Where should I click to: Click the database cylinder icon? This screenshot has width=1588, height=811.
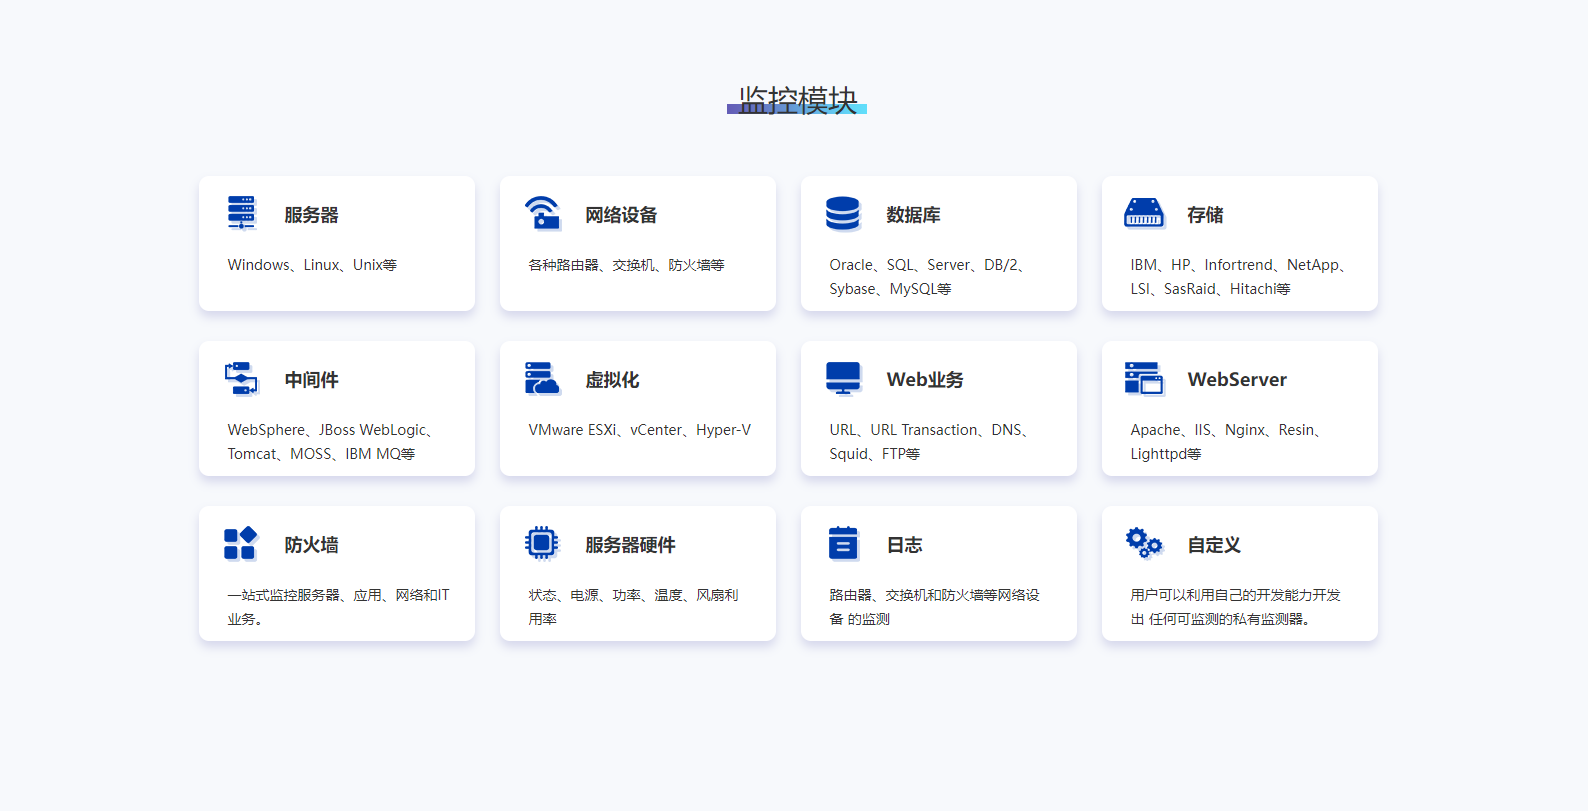click(843, 213)
